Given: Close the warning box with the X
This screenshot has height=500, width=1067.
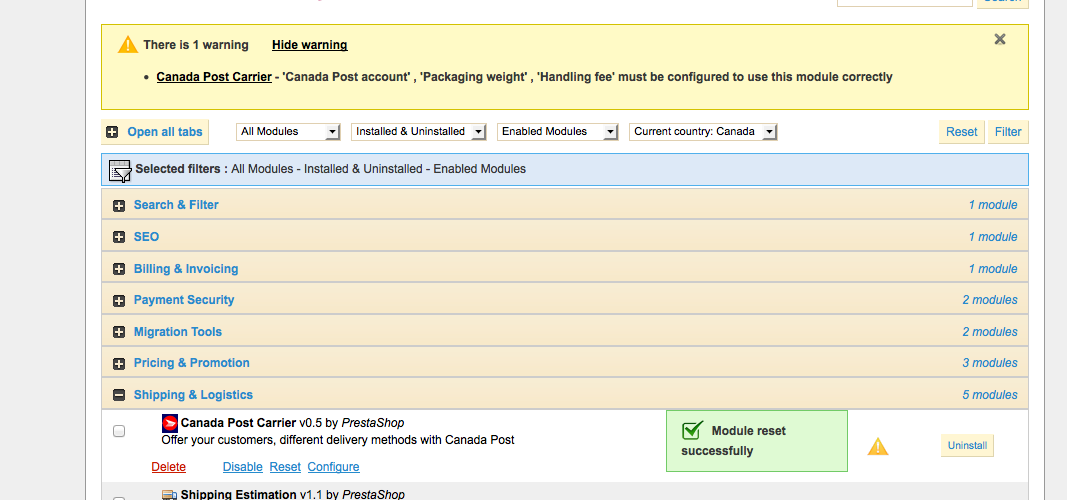Looking at the screenshot, I should pyautogui.click(x=1000, y=39).
